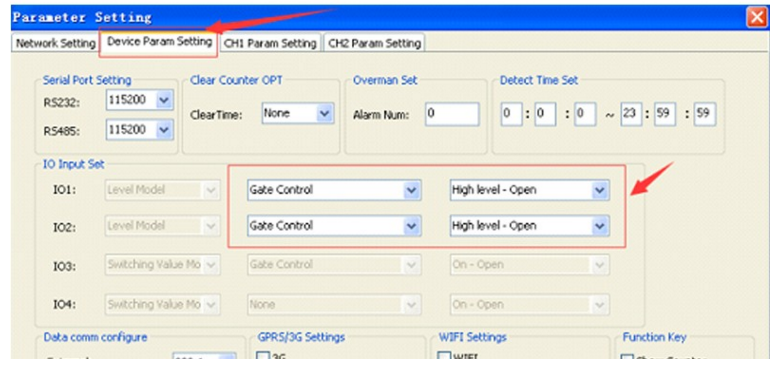Click the Alarm Num input field

tap(452, 114)
